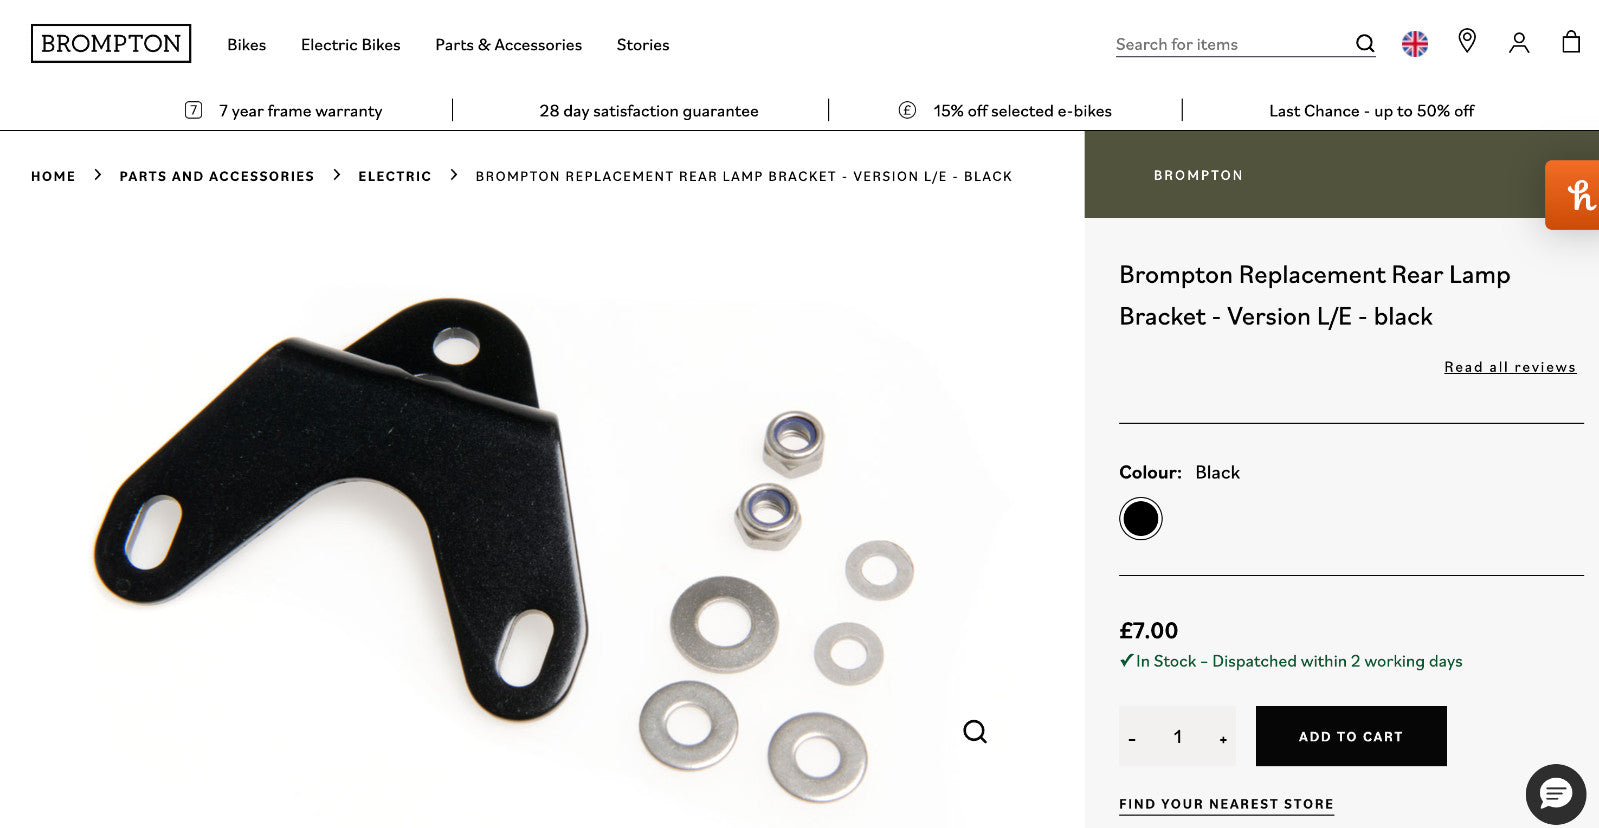Viewport: 1599px width, 828px height.
Task: Open the live chat bubble
Action: point(1555,795)
